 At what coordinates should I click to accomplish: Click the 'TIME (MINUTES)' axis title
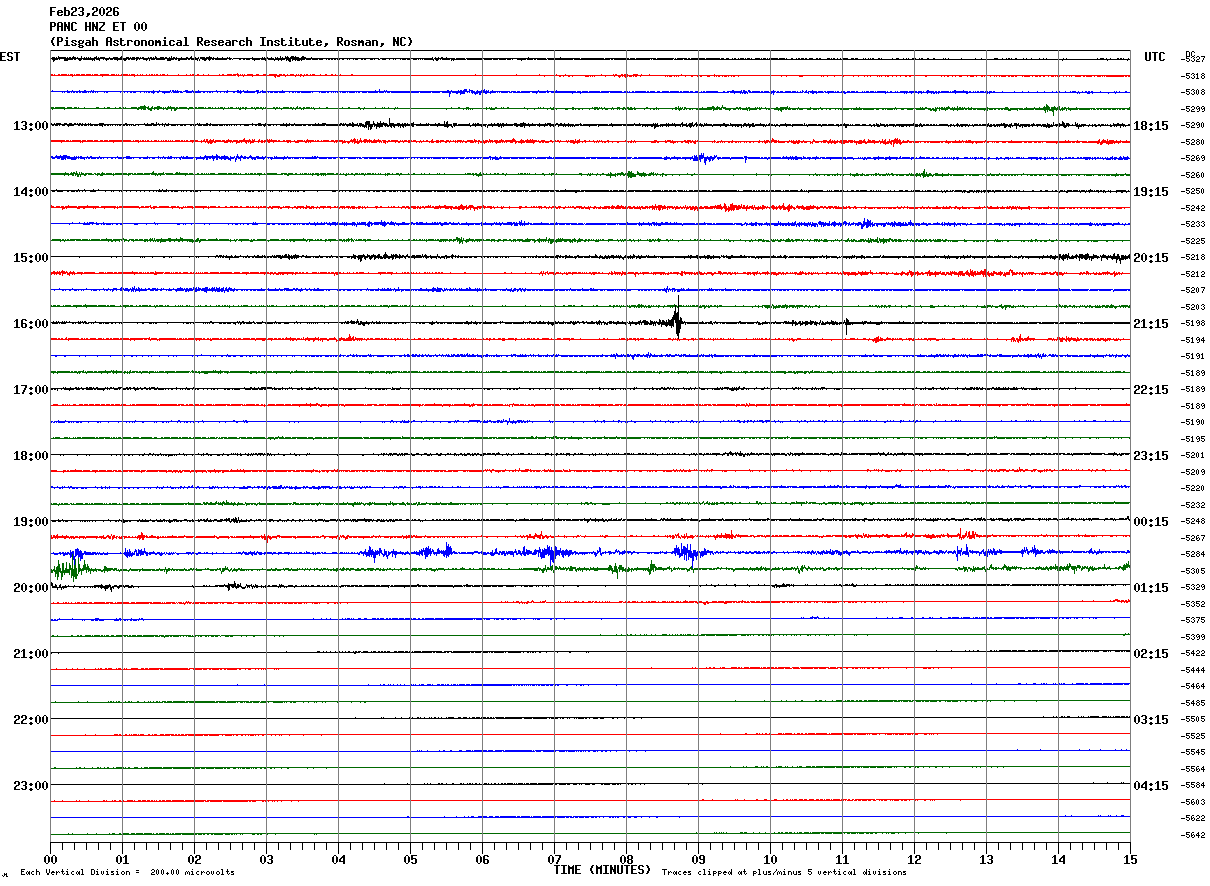pos(602,870)
